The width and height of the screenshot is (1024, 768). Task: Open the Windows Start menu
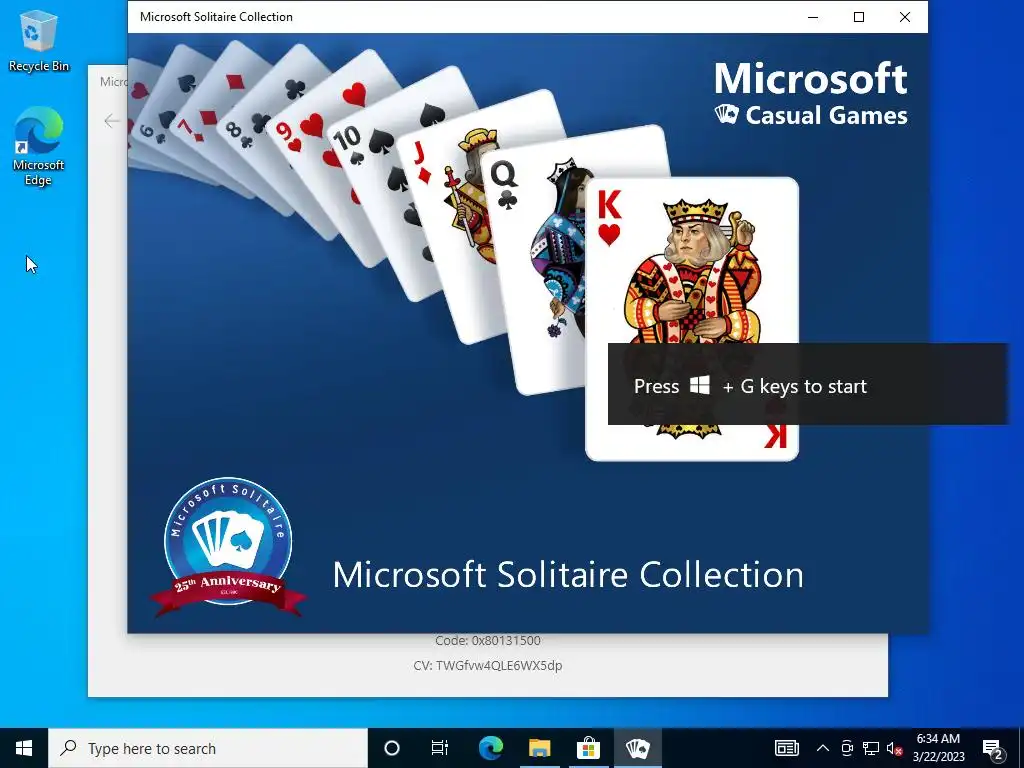(x=24, y=748)
